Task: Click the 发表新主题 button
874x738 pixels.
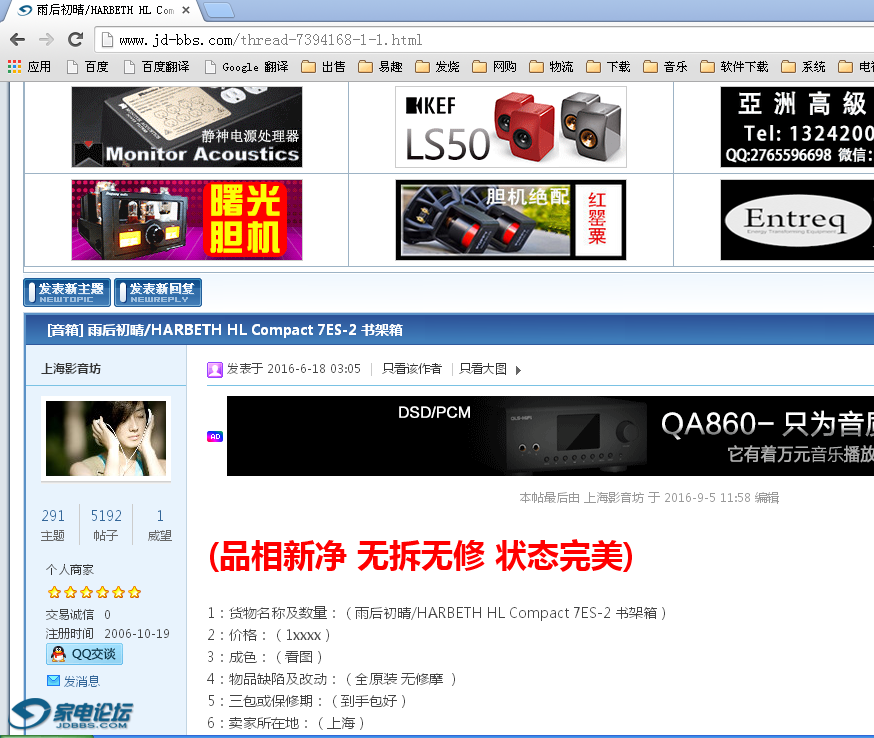Action: (67, 292)
